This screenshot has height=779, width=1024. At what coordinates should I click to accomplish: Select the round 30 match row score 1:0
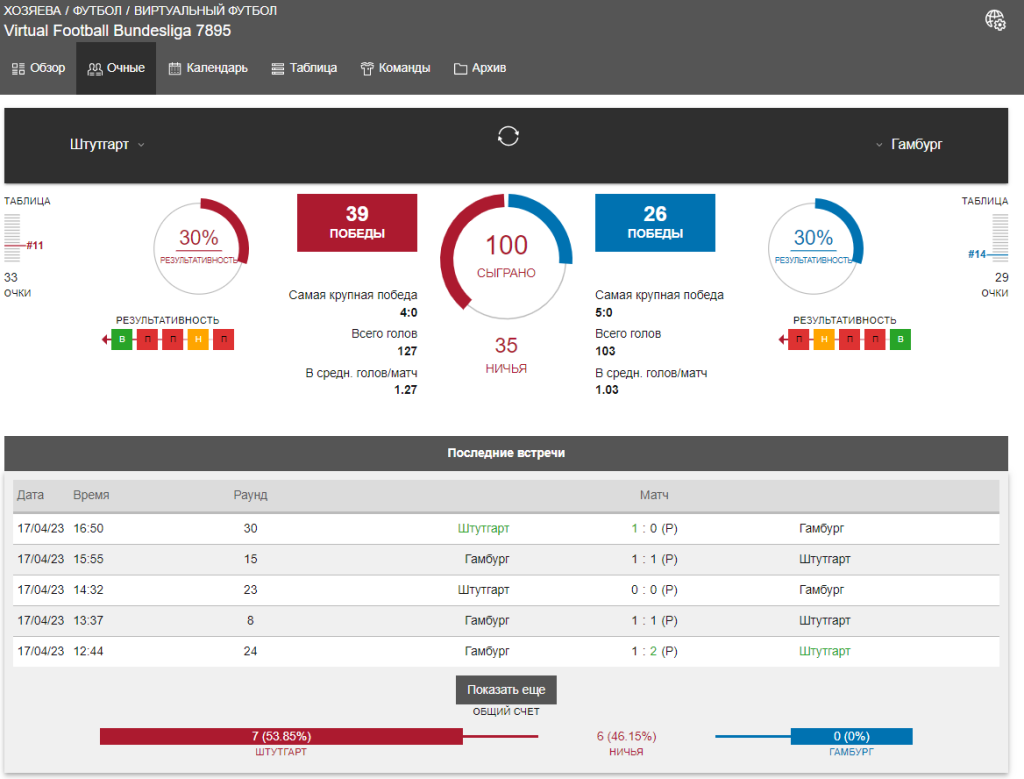tap(654, 528)
